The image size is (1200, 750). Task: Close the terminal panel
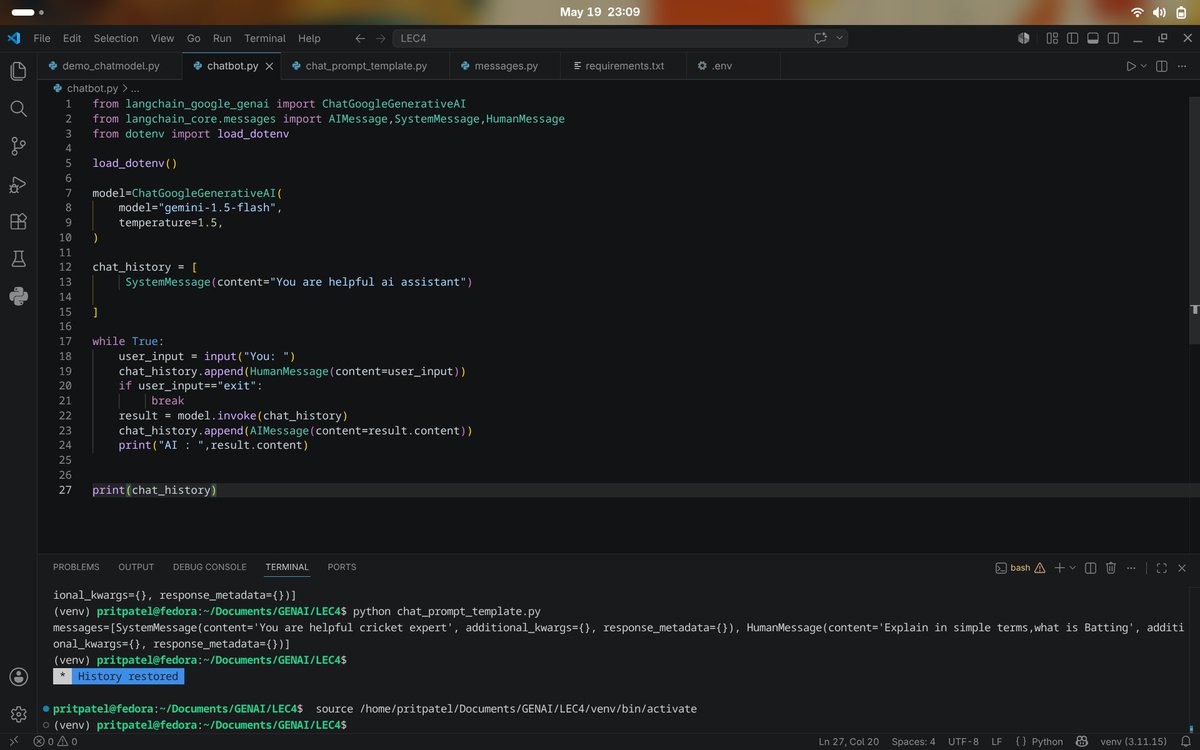pos(1182,567)
